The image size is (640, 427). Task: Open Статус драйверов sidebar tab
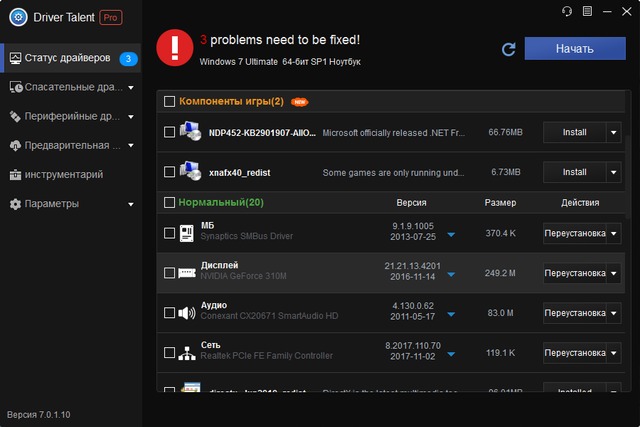[x=70, y=59]
